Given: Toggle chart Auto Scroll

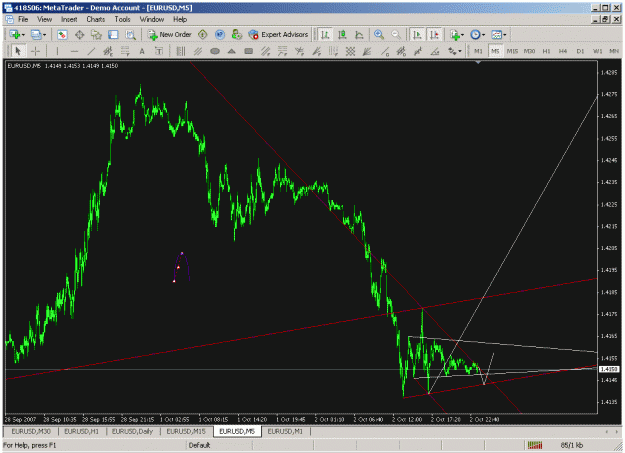Looking at the screenshot, I should coord(417,35).
